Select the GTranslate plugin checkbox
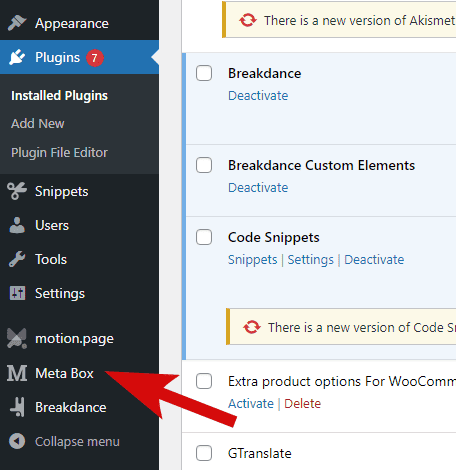Image resolution: width=456 pixels, height=470 pixels. [204, 453]
